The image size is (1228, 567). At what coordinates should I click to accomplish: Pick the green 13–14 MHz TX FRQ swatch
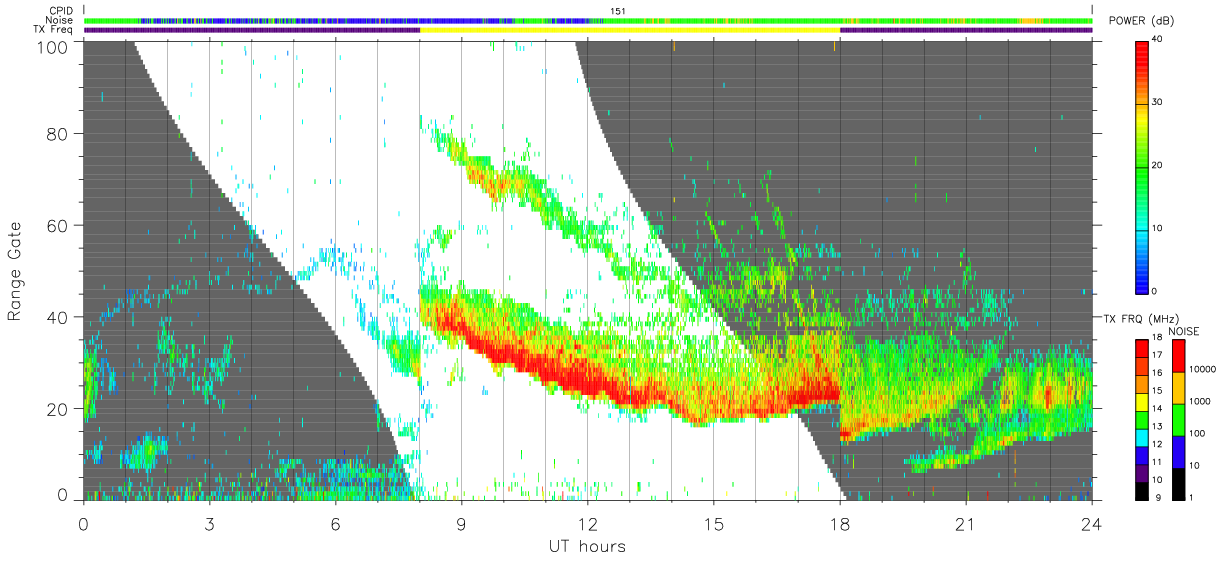pyautogui.click(x=1142, y=420)
